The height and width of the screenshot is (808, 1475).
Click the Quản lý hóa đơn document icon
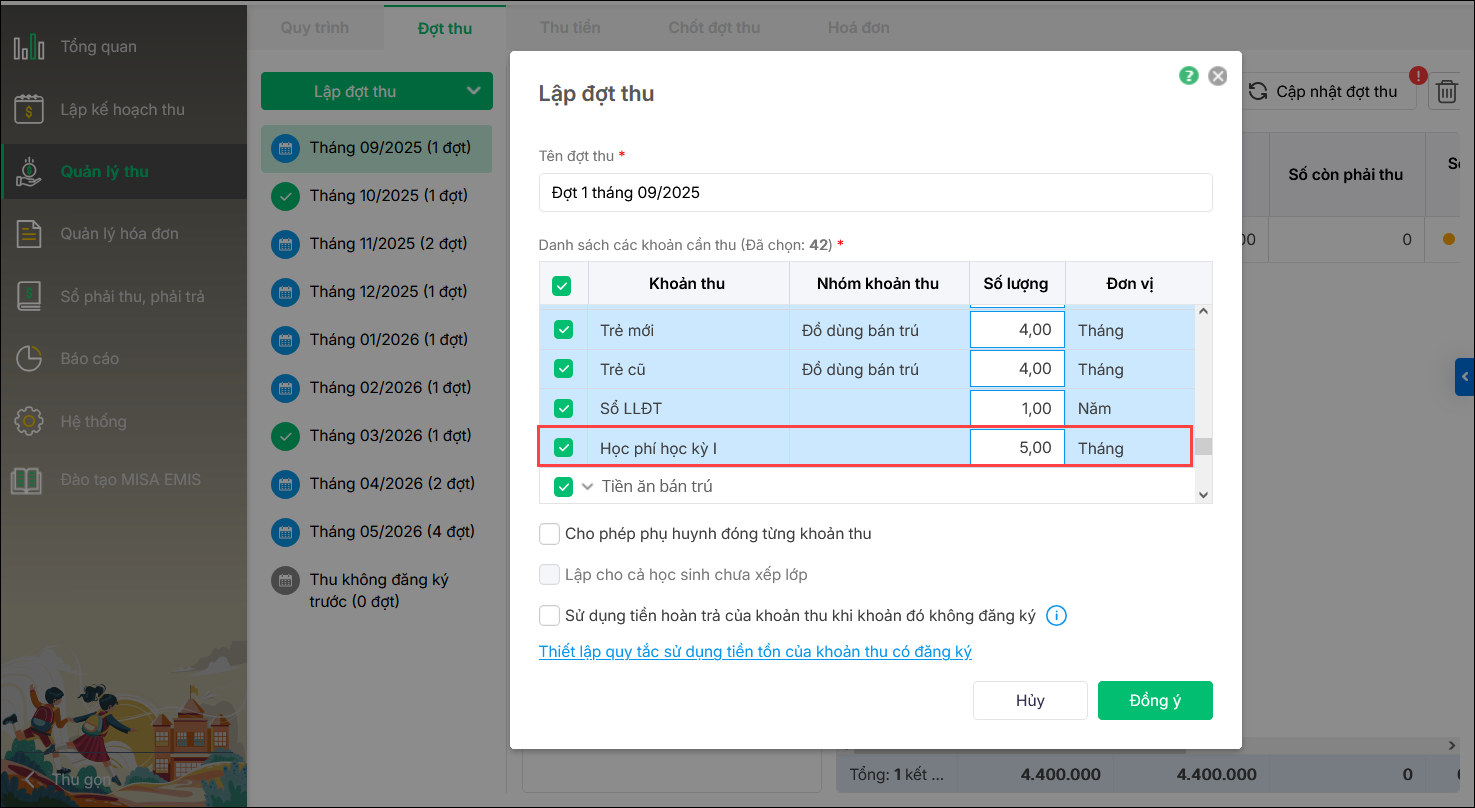[x=29, y=234]
